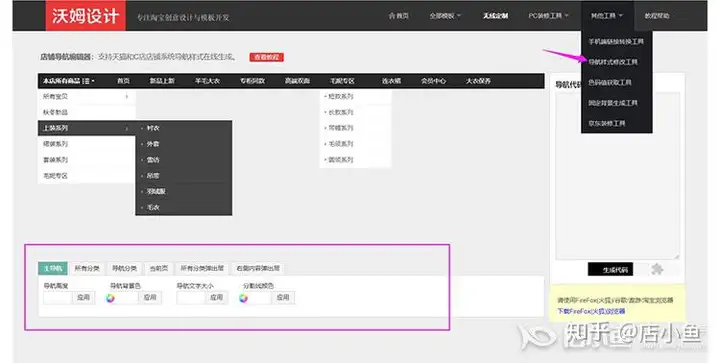Click the puzzle piece icon beside 生成代码

point(657,269)
